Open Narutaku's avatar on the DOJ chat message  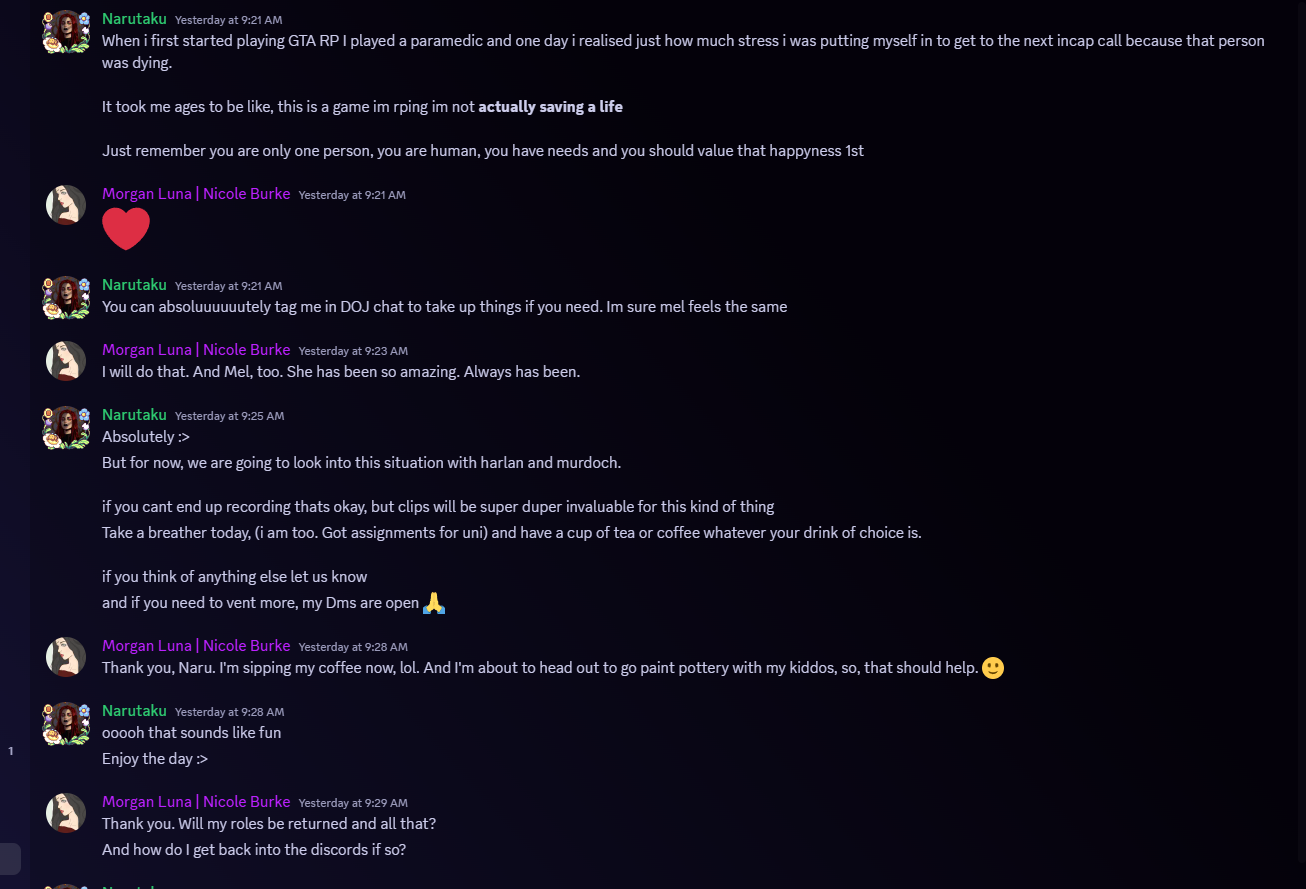click(x=66, y=297)
